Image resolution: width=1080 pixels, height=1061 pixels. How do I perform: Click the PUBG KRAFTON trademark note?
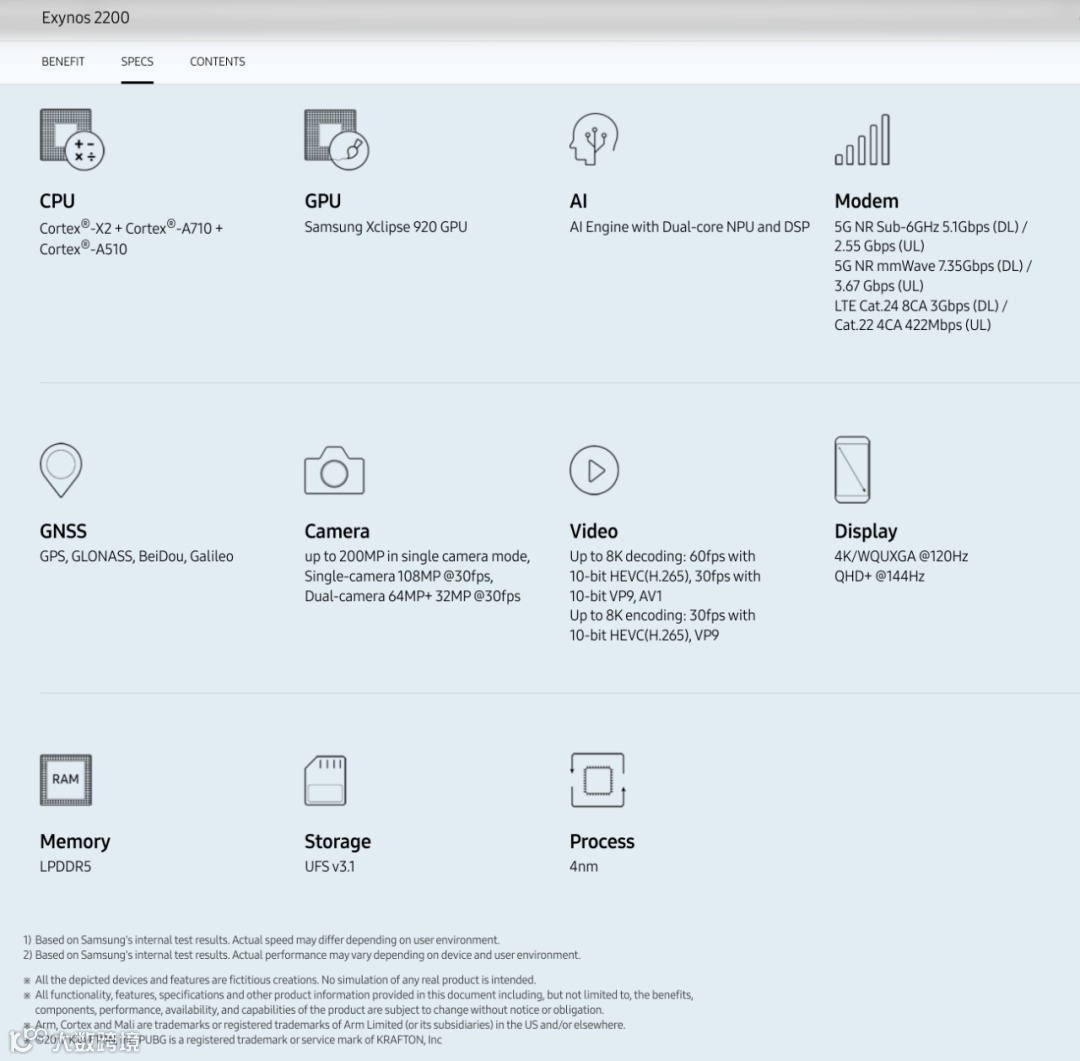(238, 1040)
